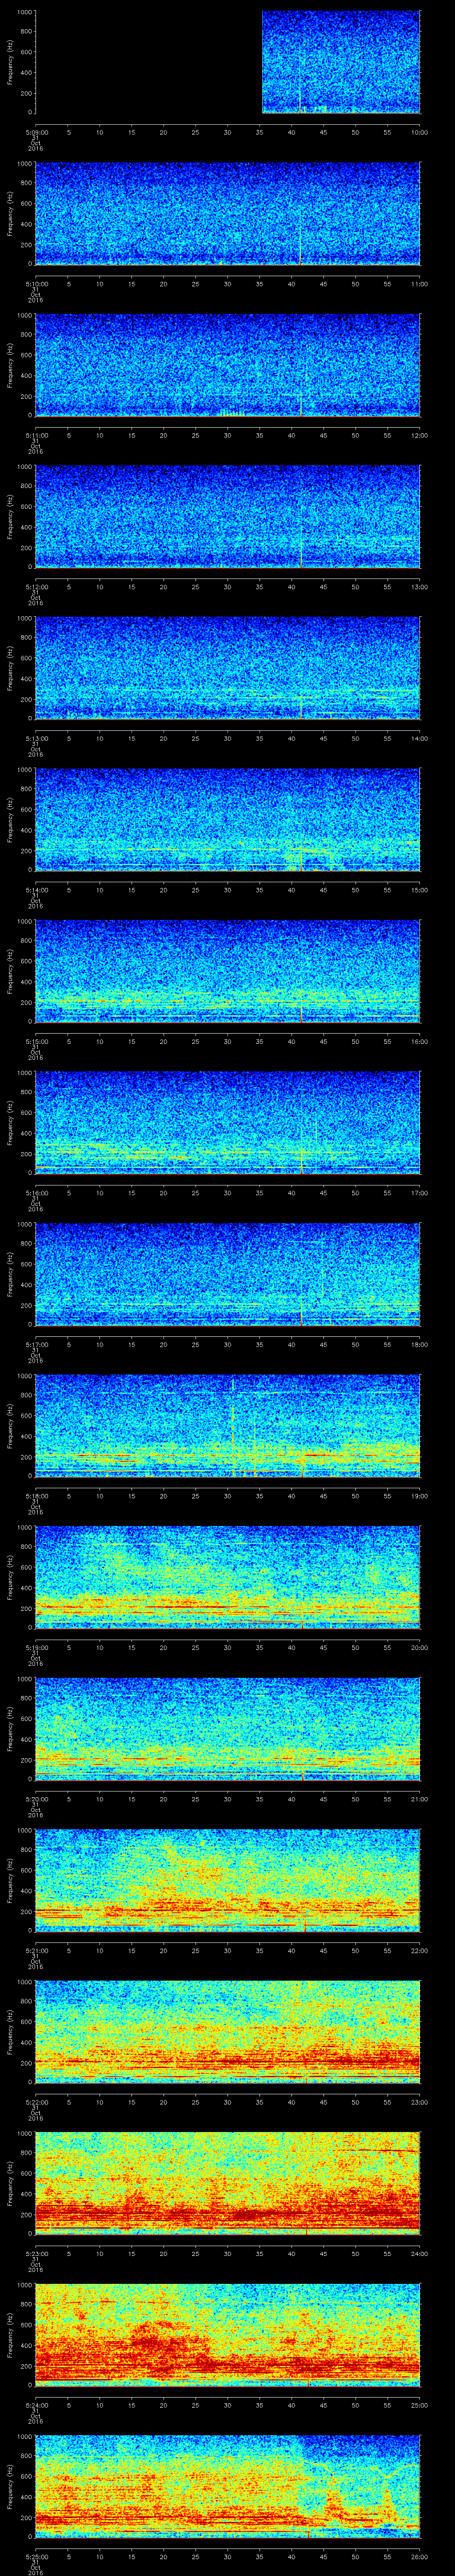Select the 5:16:00 start time label
Viewport: 455px width, 2576px height.
click(x=36, y=1193)
